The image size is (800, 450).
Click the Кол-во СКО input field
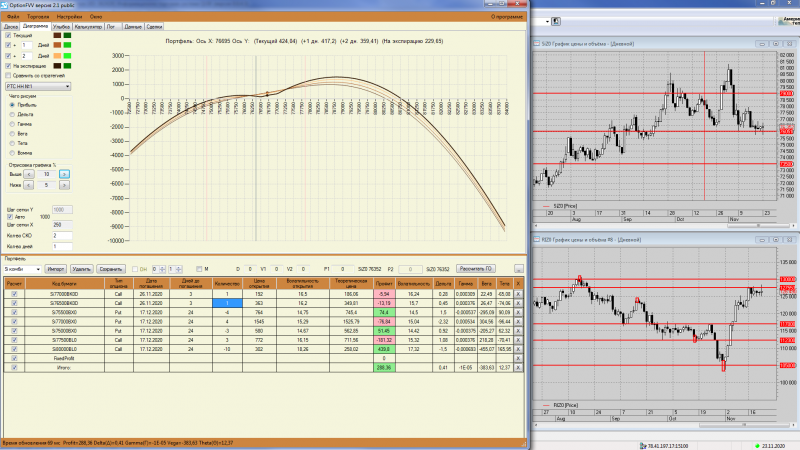tap(62, 236)
